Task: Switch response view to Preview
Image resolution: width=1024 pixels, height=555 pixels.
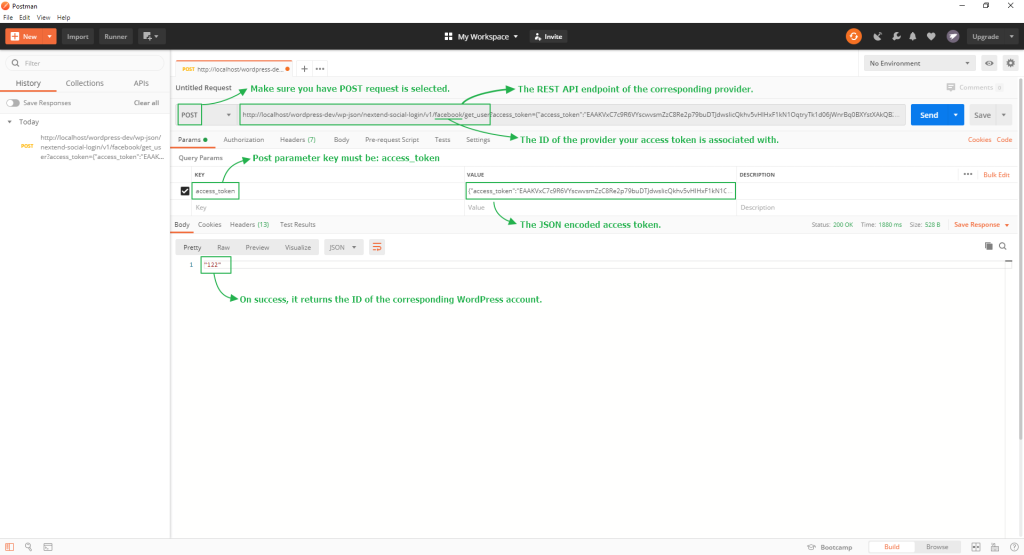Action: click(257, 247)
